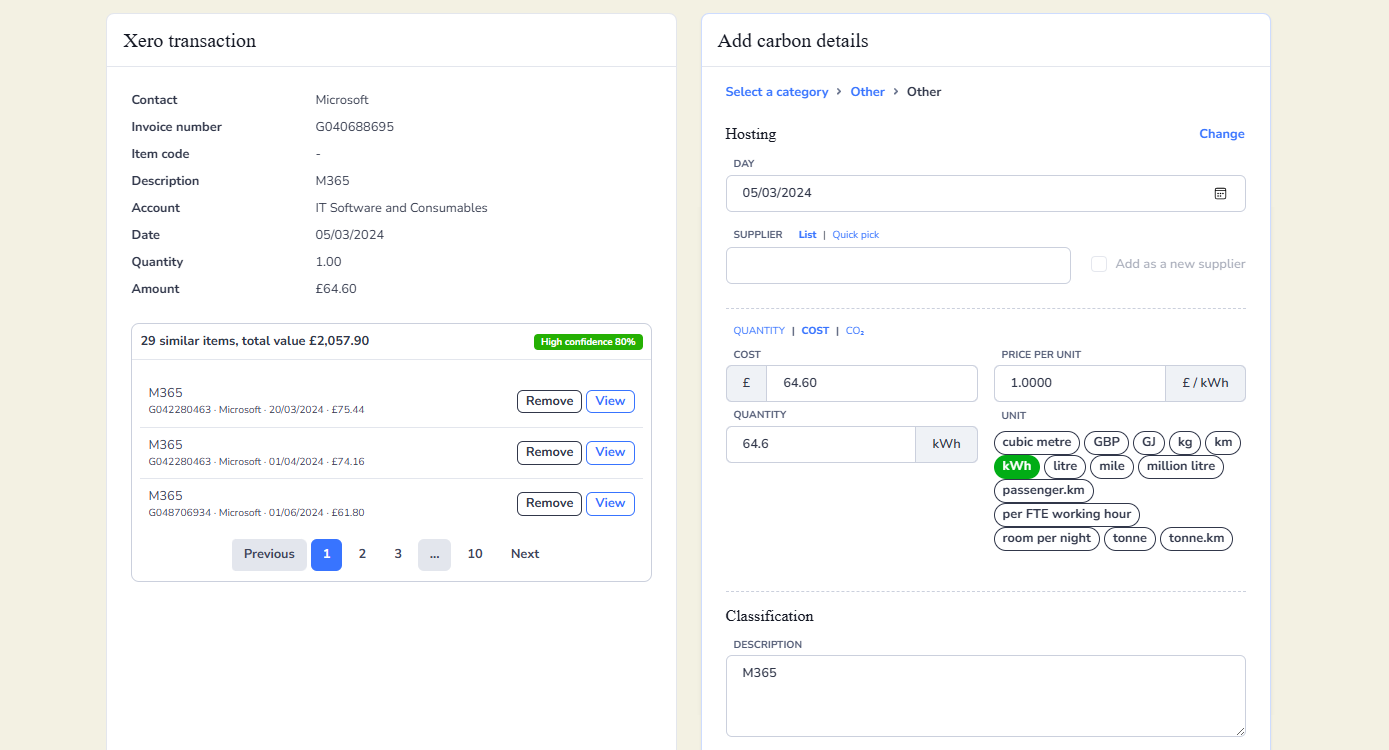Viewport: 1389px width, 750px height.
Task: Click the Change hosting link
Action: pyautogui.click(x=1222, y=134)
